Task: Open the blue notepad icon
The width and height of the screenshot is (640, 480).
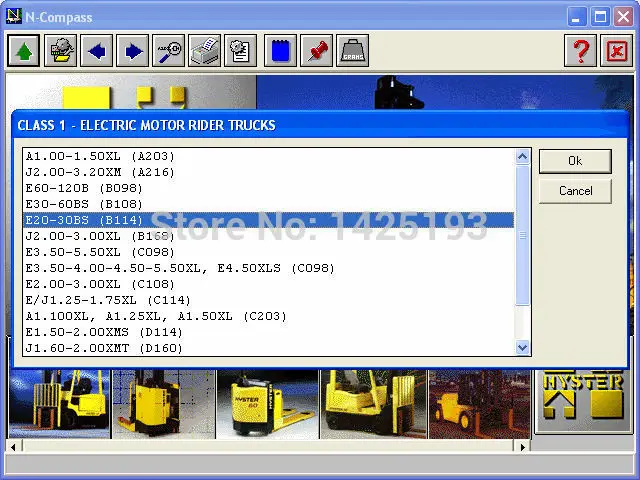Action: (280, 51)
